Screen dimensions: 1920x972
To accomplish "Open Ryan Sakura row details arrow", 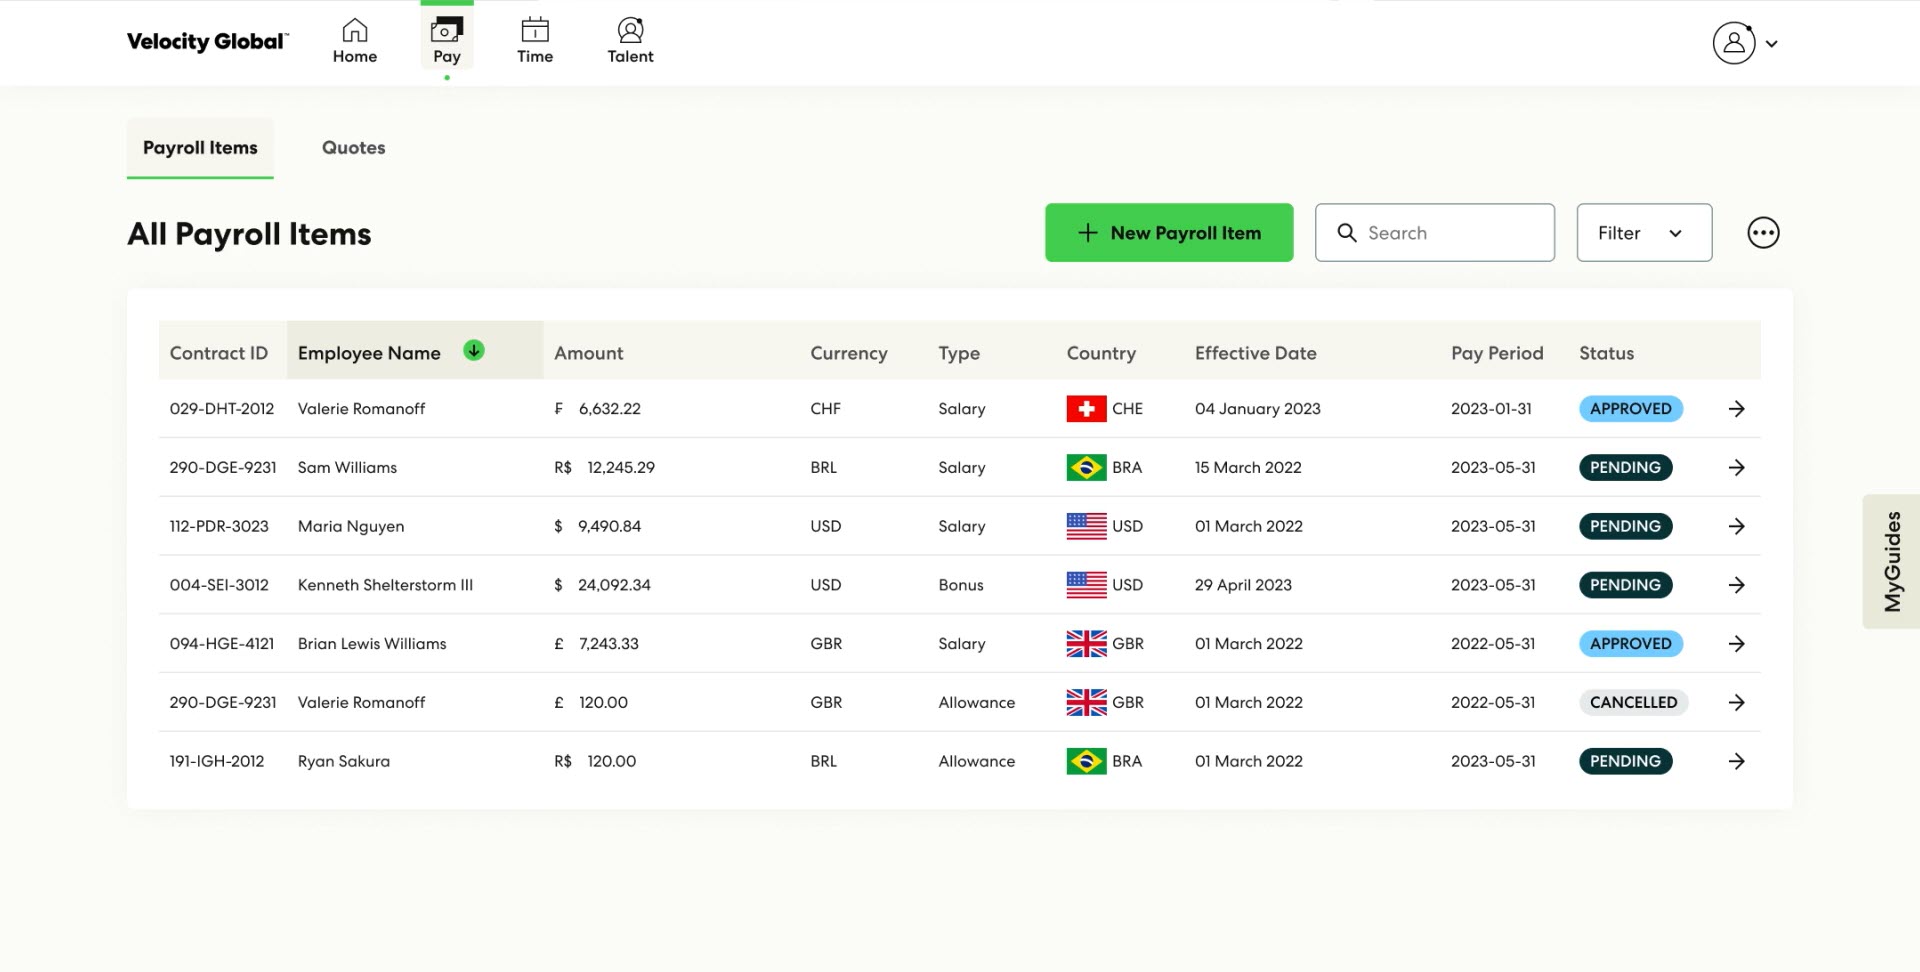I will coord(1737,762).
